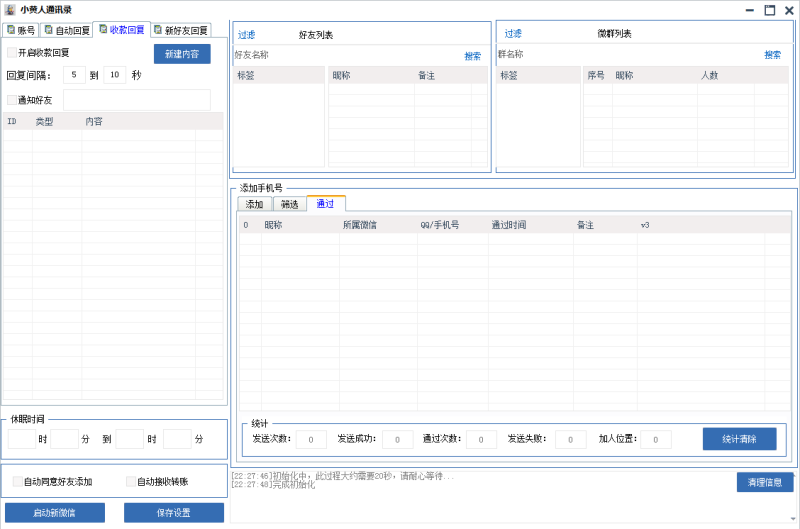The image size is (800, 529).
Task: Click 搜索 link in the friend list
Action: [472, 56]
